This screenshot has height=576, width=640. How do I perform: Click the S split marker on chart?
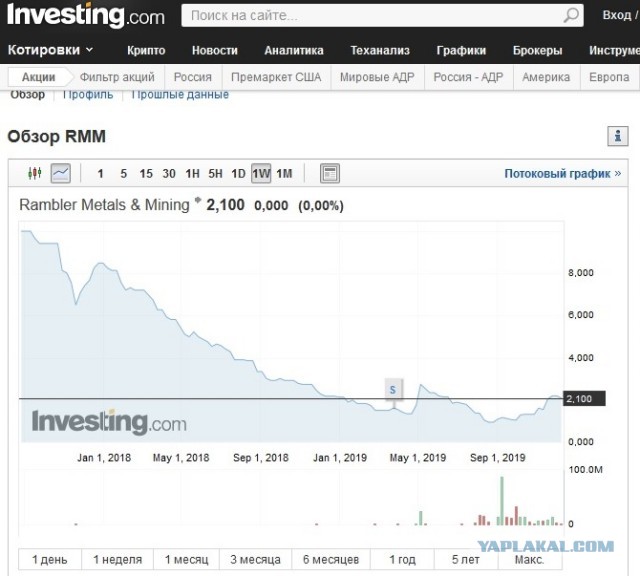[393, 390]
